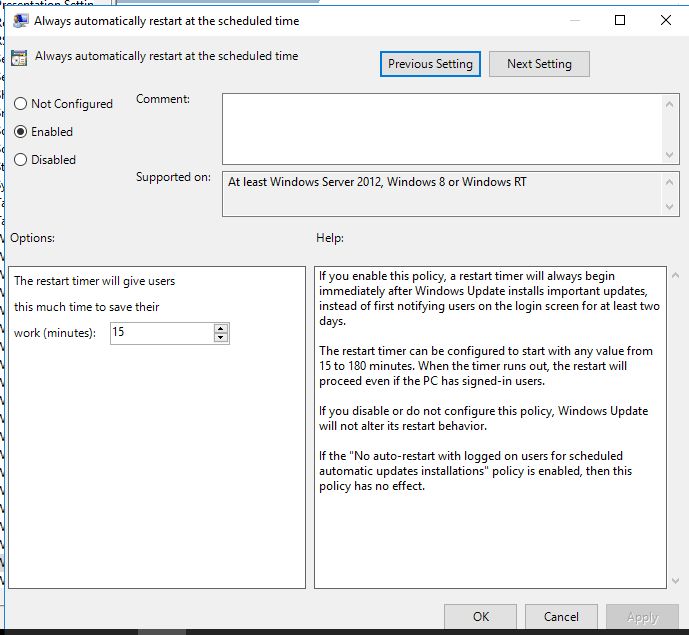Click the policy icon in the title bar
The width and height of the screenshot is (689, 635).
(x=19, y=20)
